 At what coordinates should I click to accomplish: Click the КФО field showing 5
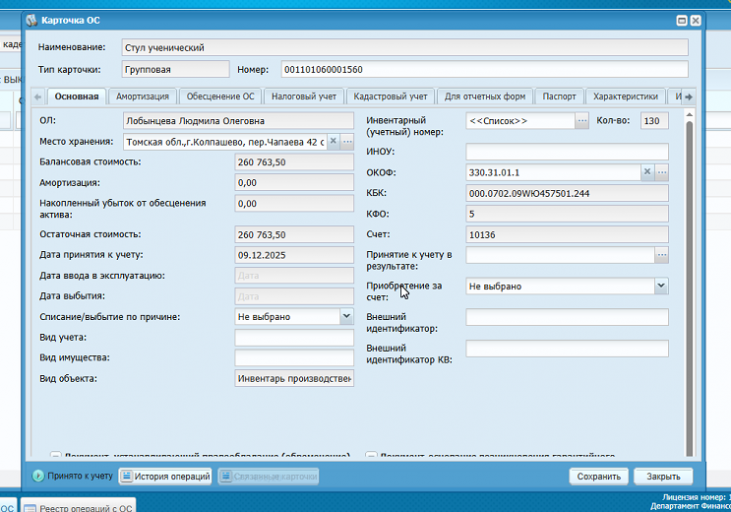[x=567, y=214]
